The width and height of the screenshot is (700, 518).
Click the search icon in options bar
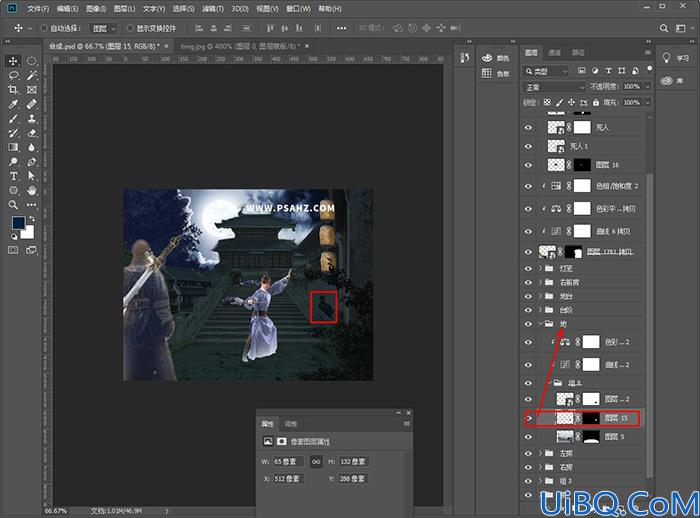click(664, 28)
